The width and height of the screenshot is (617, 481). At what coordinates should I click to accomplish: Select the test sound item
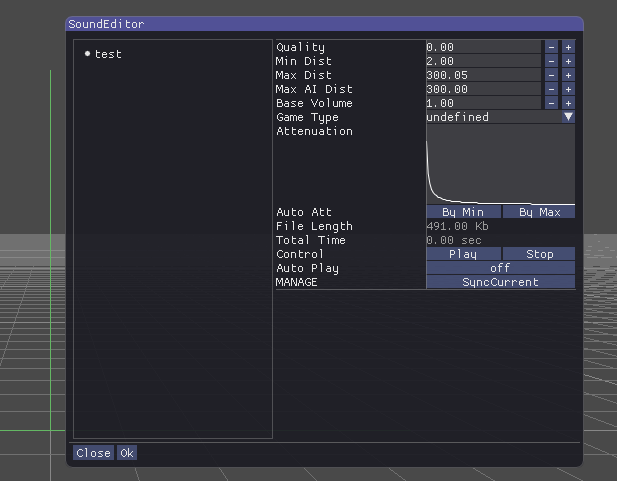click(108, 54)
